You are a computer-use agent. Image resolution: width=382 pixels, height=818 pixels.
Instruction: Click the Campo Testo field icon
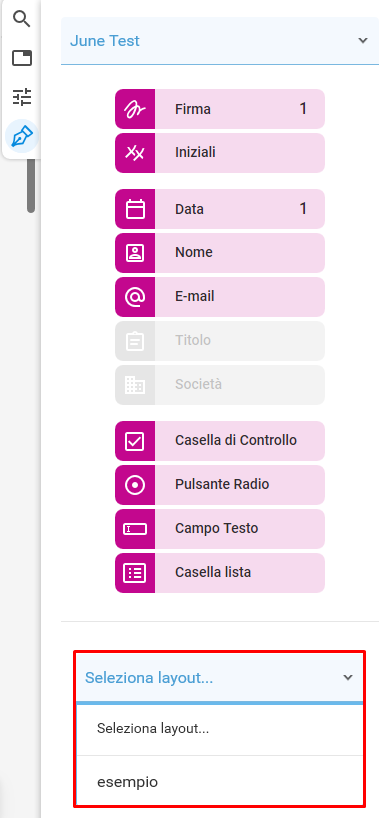[135, 529]
